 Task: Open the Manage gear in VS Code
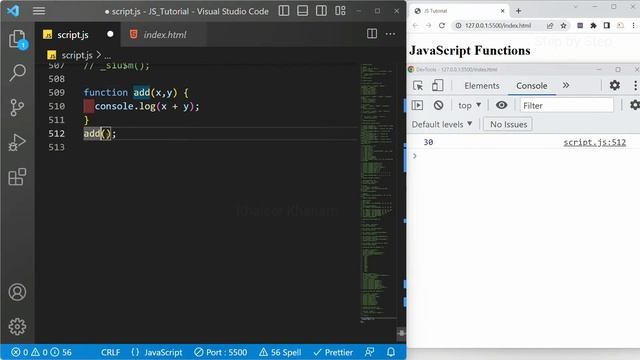(17, 327)
